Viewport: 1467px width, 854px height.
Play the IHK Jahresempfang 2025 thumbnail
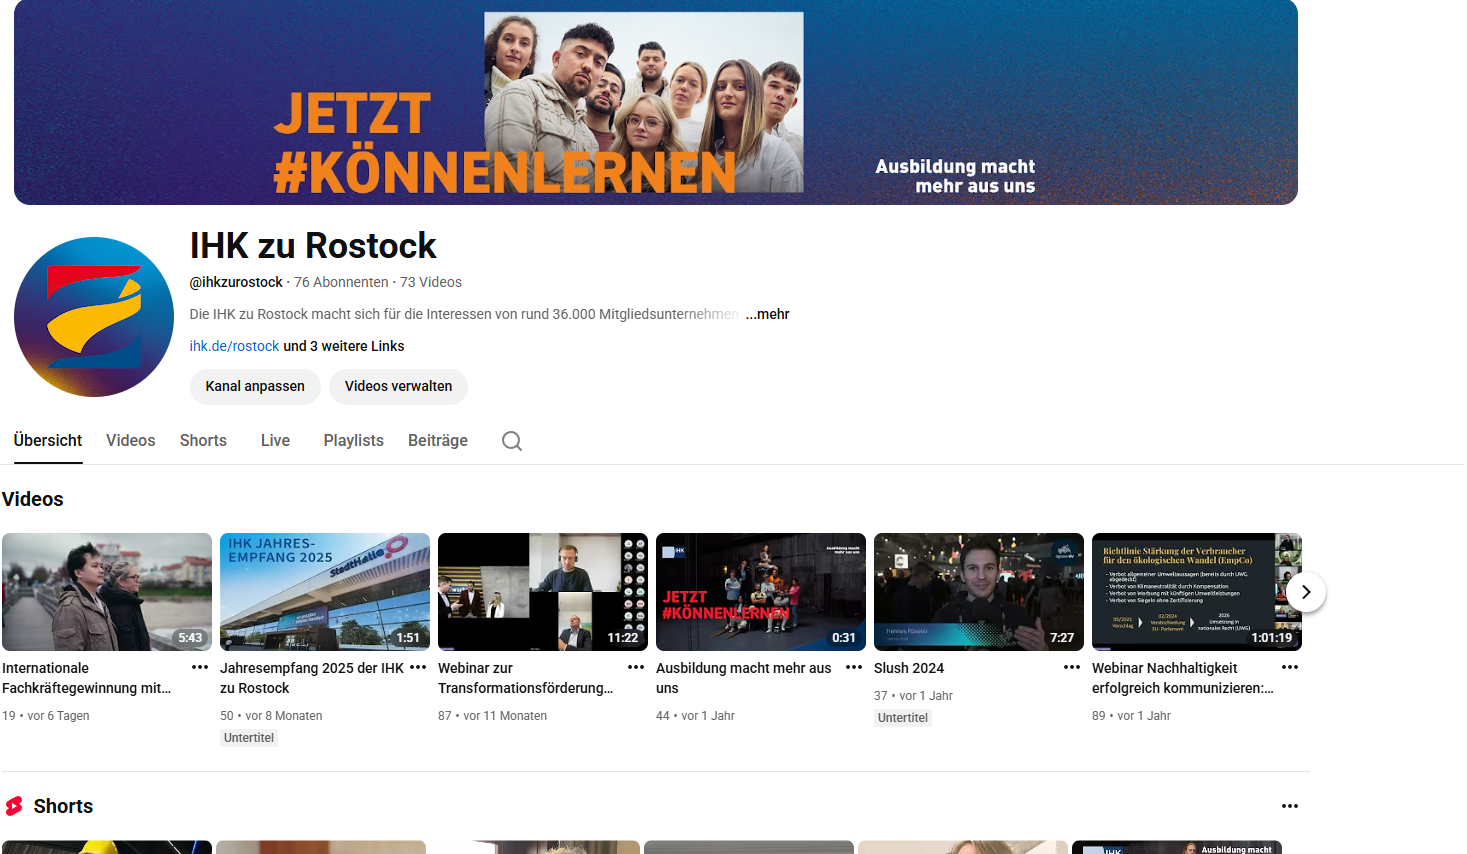coord(325,592)
